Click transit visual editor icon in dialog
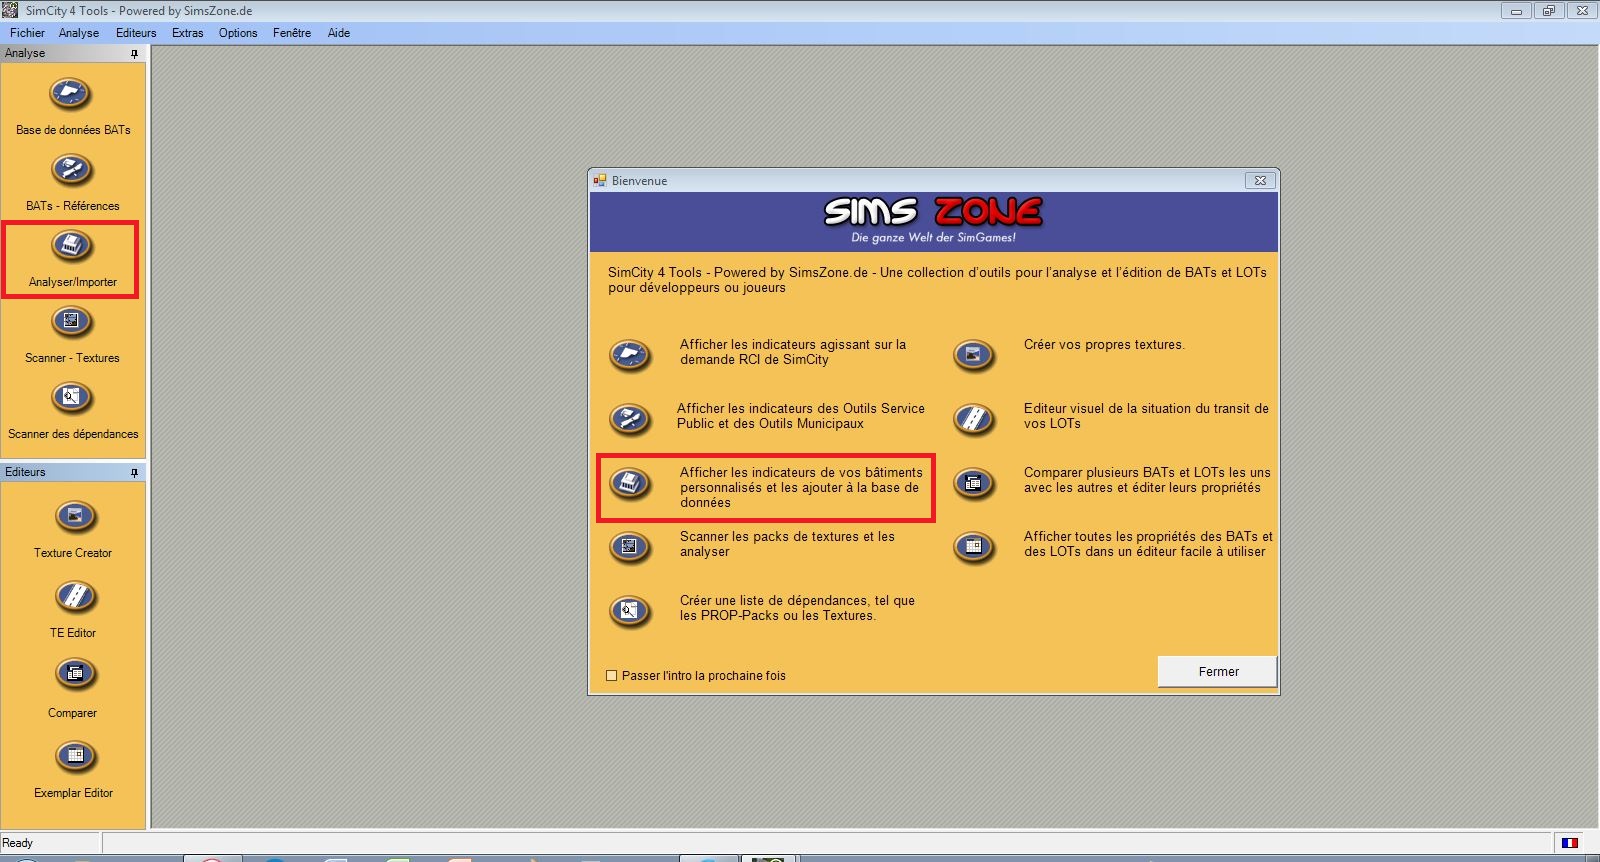The width and height of the screenshot is (1600, 862). (974, 418)
